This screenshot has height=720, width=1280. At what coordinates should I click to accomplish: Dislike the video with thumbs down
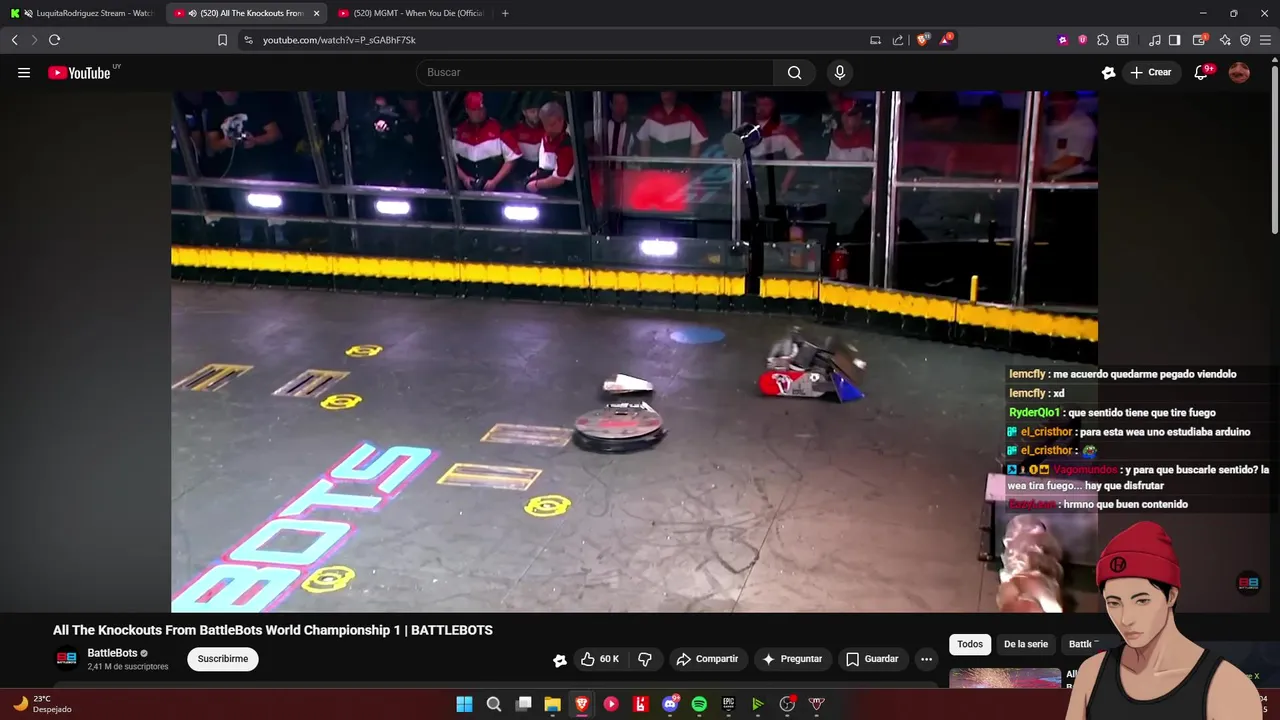pyautogui.click(x=645, y=659)
